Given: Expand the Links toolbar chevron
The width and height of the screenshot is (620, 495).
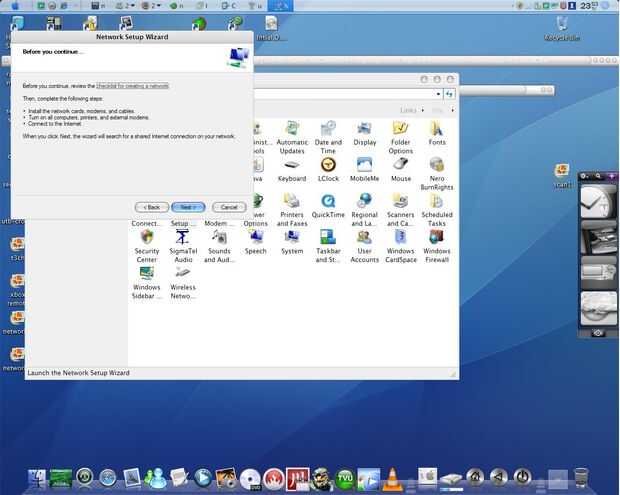Looking at the screenshot, I should click(x=423, y=110).
